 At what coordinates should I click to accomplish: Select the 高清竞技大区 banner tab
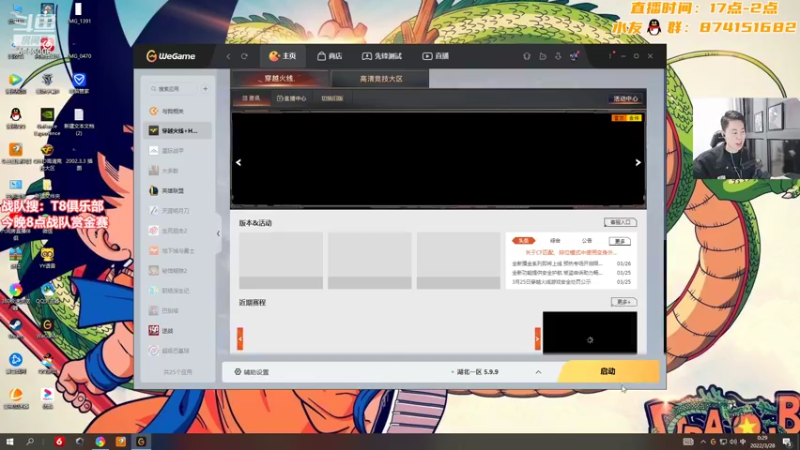tap(381, 79)
